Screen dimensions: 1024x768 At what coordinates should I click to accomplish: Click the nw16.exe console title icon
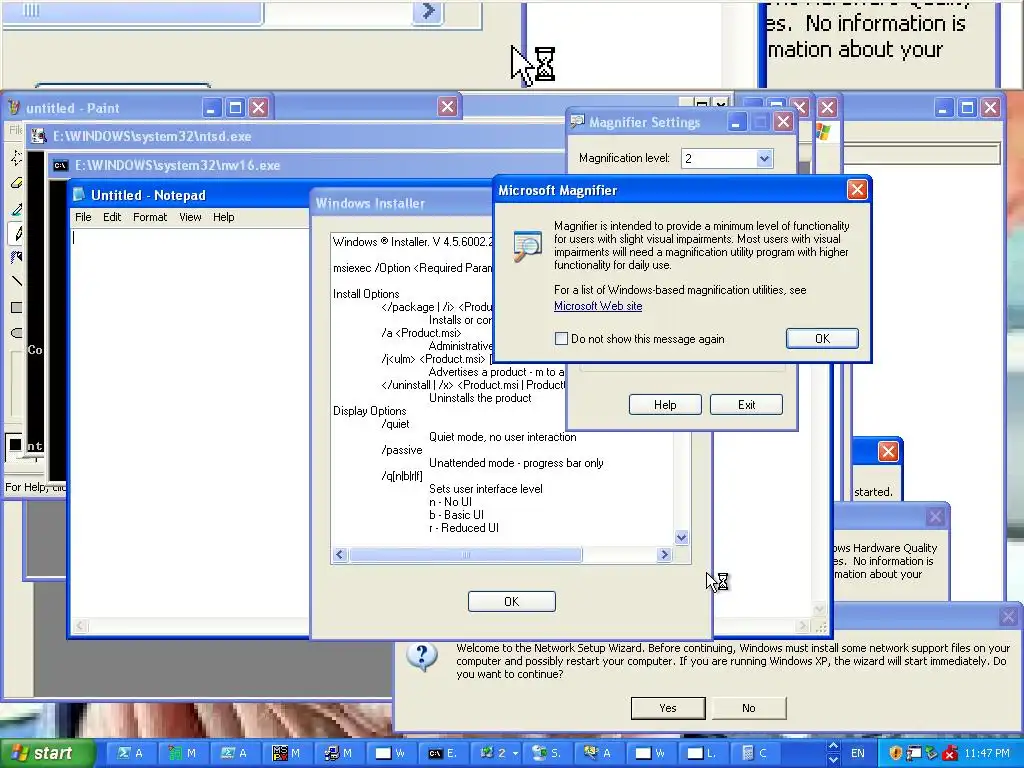60,165
